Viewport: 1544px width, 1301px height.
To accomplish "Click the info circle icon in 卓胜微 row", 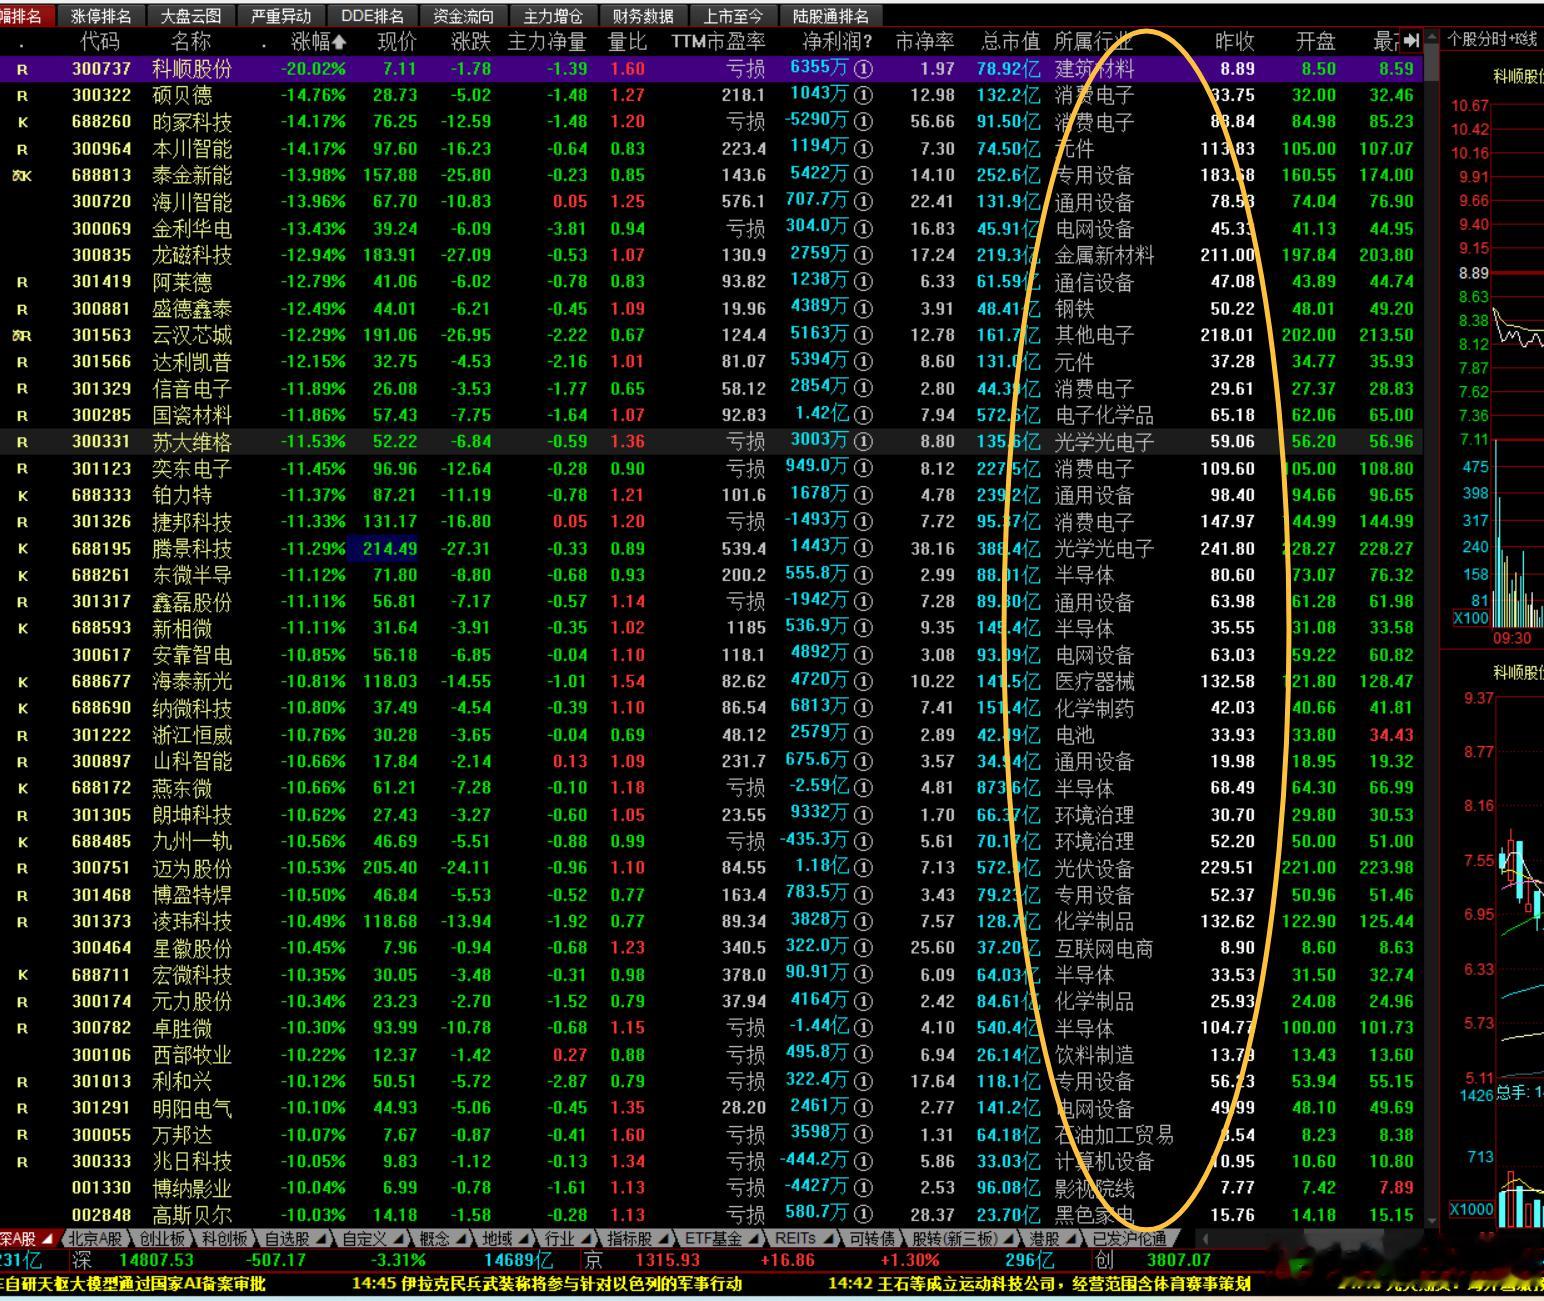I will click(x=863, y=1028).
